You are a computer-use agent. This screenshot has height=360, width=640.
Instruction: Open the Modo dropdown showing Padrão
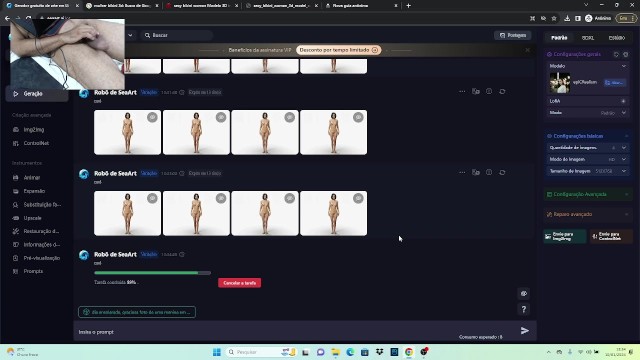588,113
